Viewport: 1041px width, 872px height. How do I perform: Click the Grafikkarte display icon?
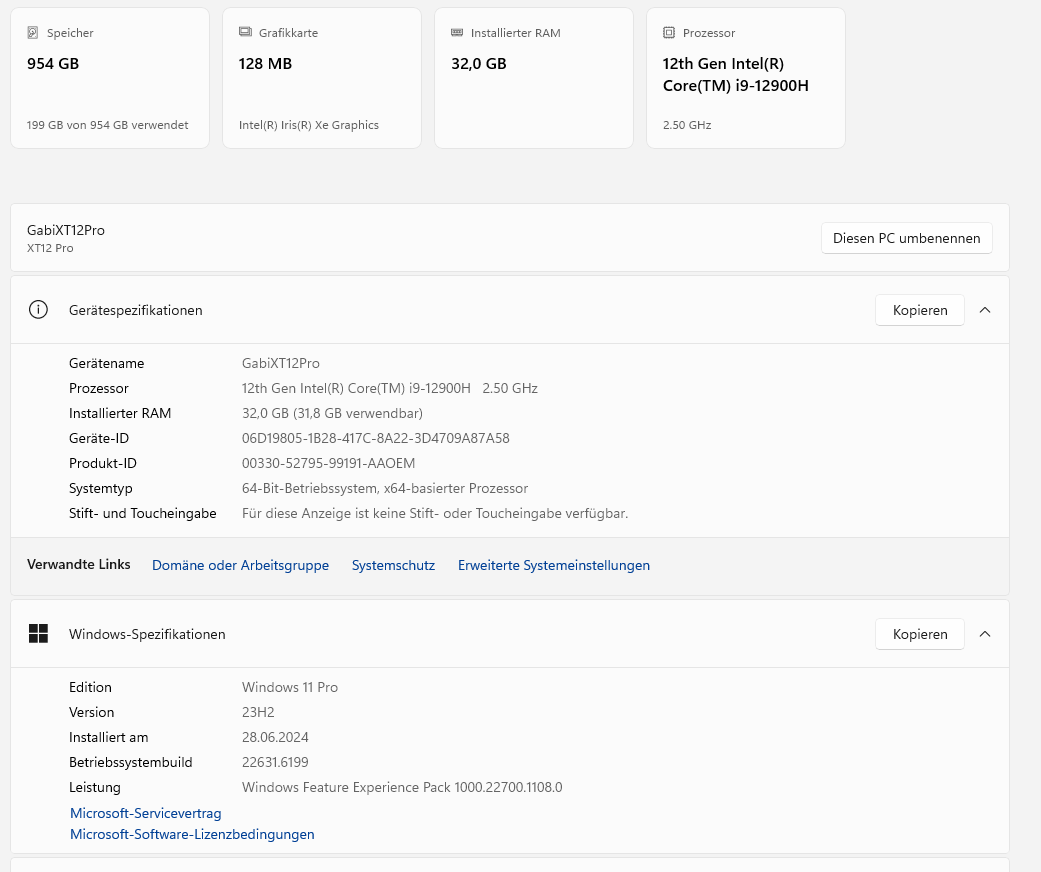tap(245, 33)
